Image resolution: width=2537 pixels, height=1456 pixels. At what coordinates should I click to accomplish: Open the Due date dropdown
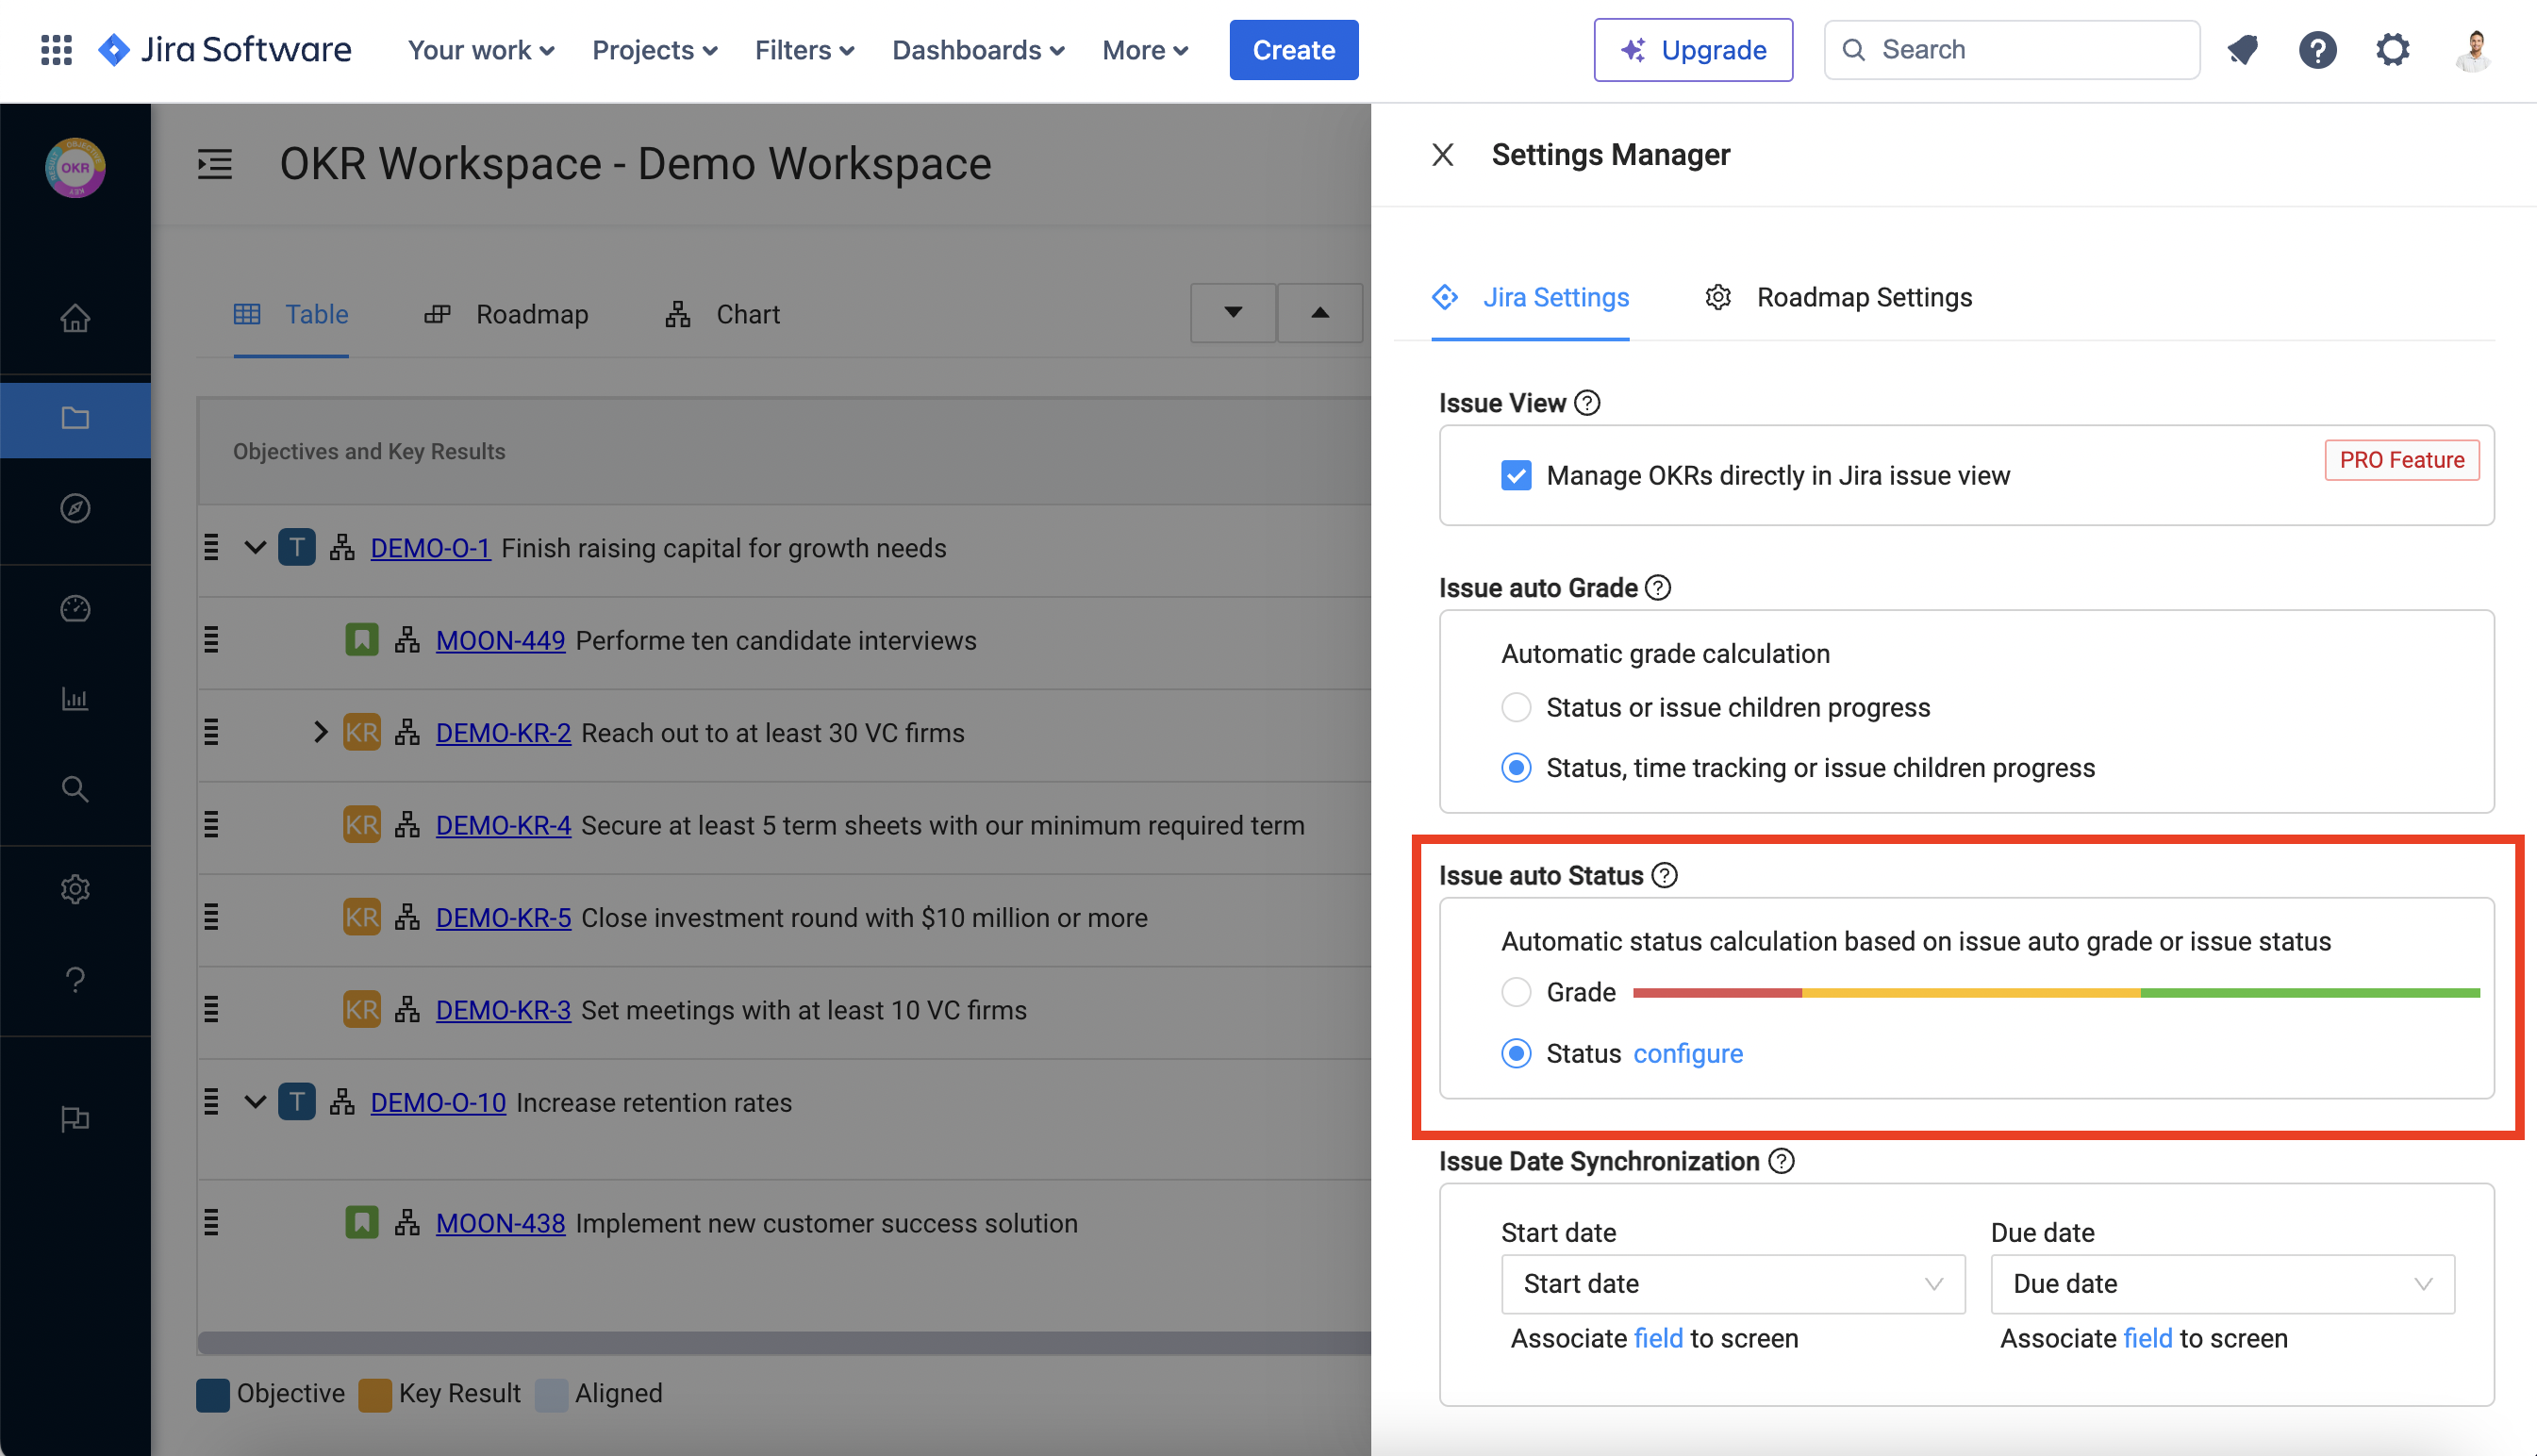2221,1283
